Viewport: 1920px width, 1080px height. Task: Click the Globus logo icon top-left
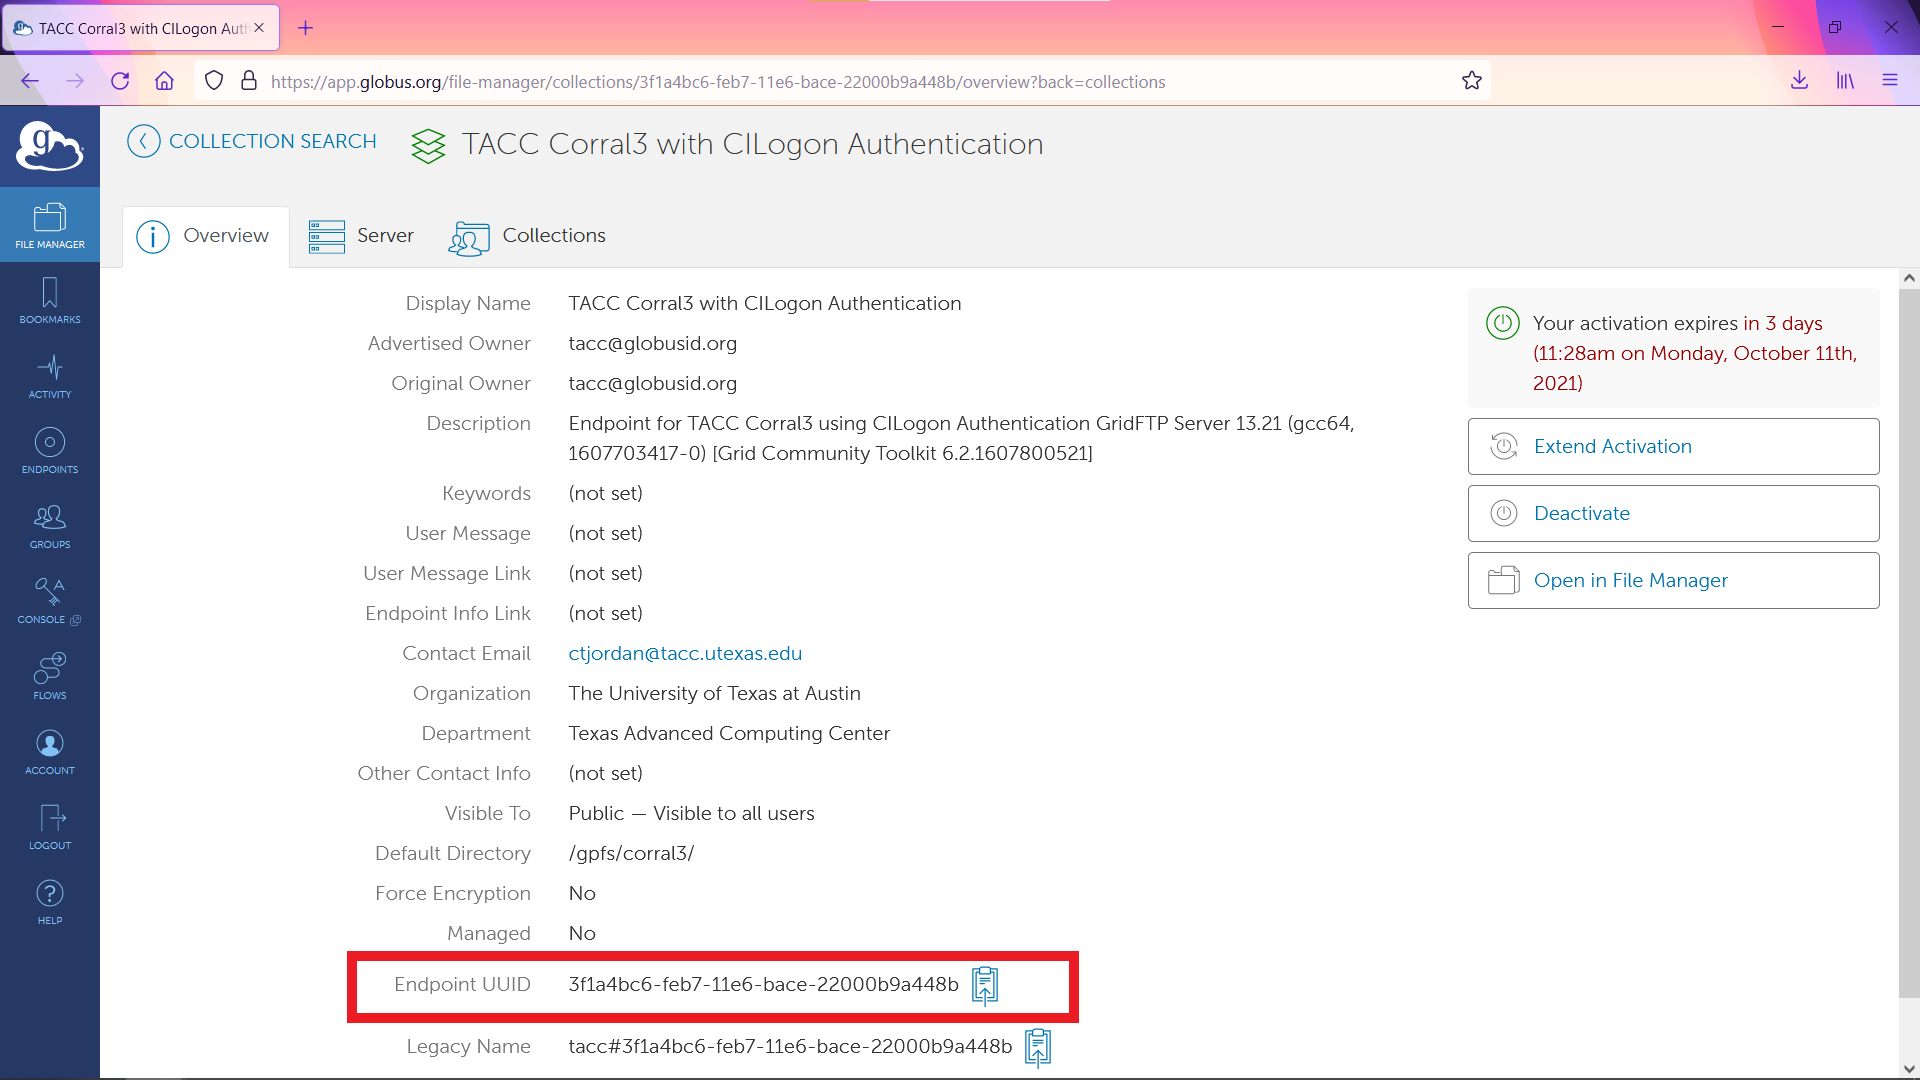(50, 145)
